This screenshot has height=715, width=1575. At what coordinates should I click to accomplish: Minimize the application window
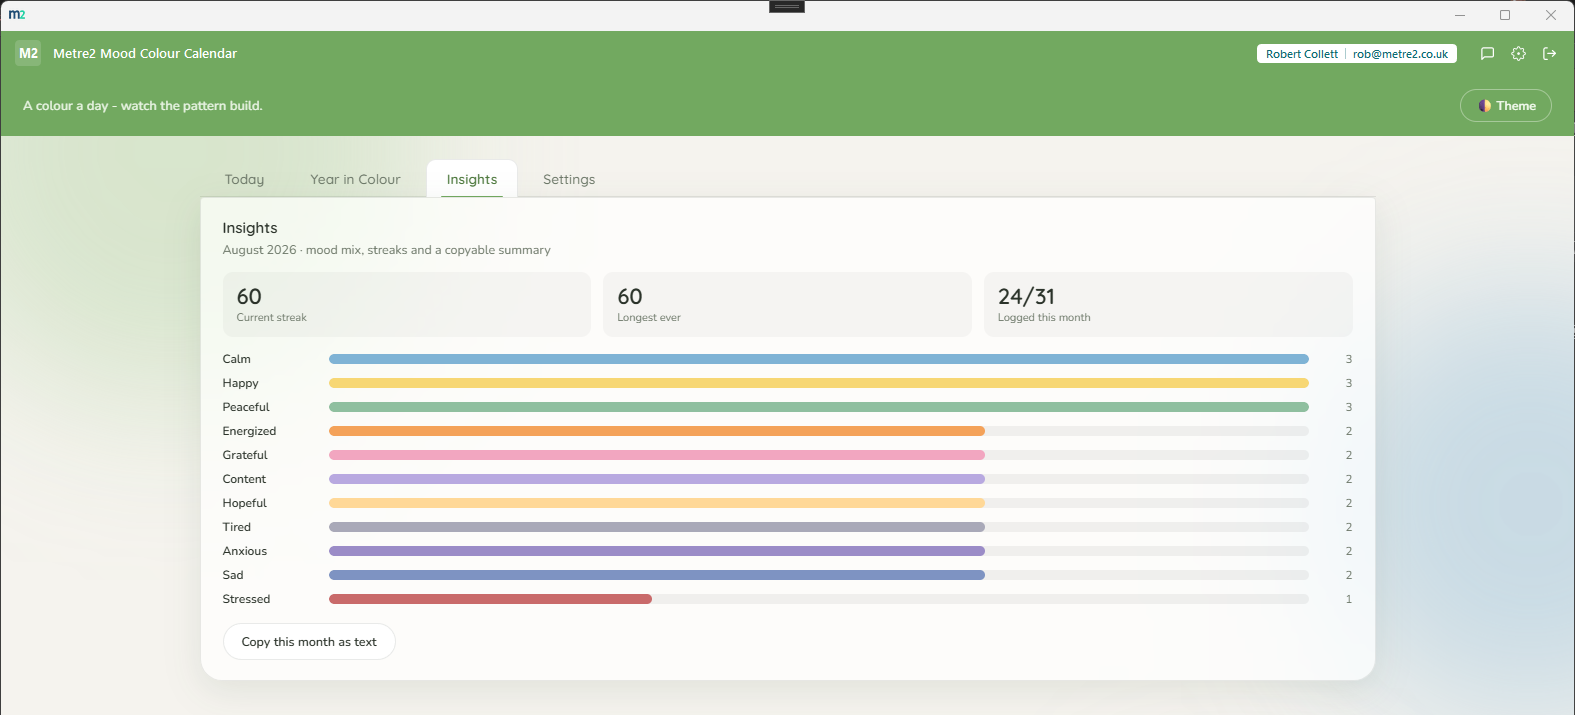1460,15
